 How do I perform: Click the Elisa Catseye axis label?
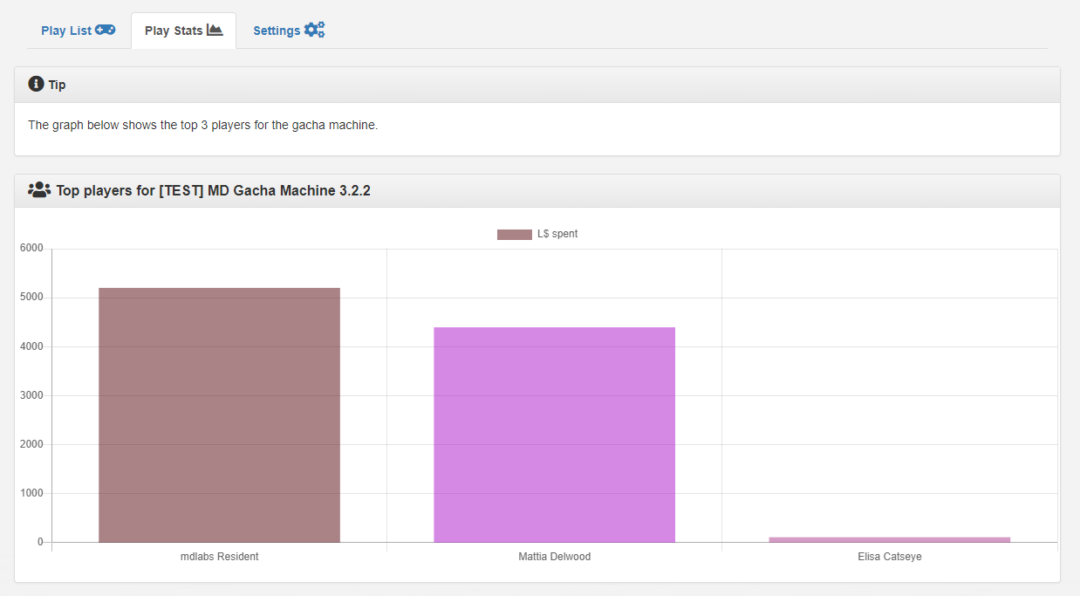[x=889, y=557]
